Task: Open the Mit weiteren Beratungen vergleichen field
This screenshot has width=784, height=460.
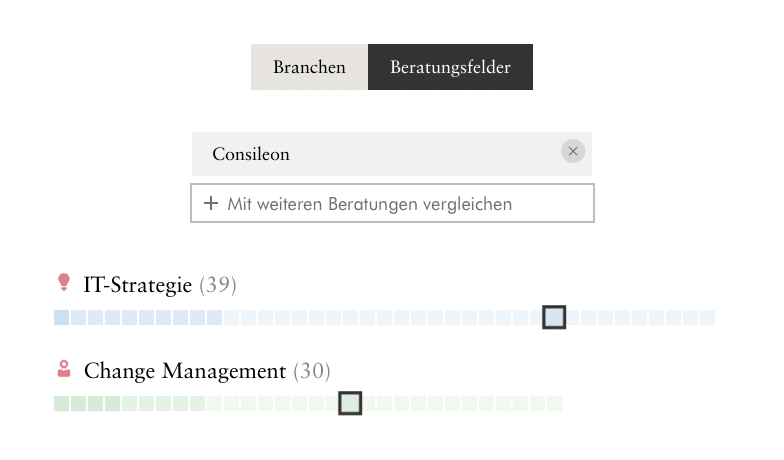Action: 392,203
